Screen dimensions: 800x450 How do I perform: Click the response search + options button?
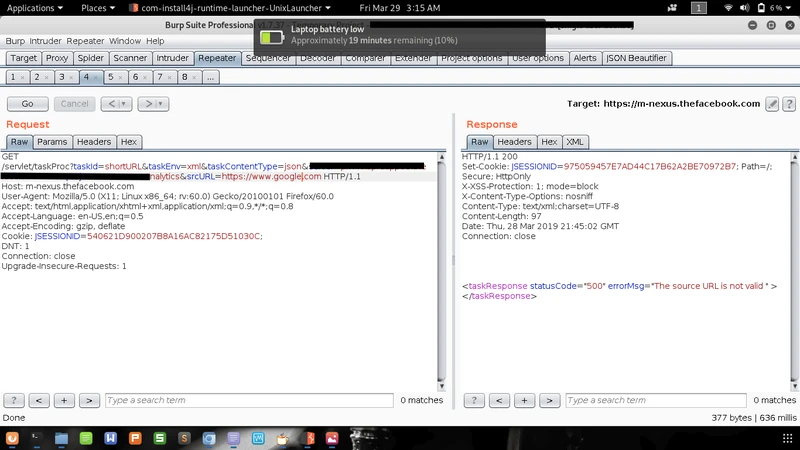(x=524, y=400)
